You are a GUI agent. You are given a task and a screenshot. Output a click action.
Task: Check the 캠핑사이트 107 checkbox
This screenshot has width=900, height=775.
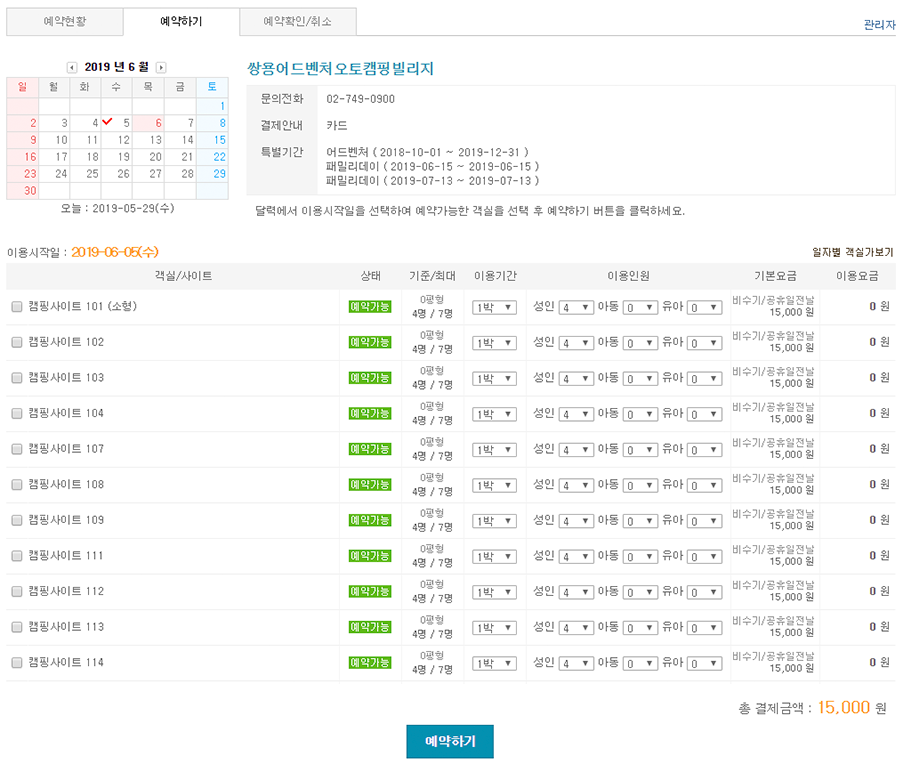[x=17, y=449]
